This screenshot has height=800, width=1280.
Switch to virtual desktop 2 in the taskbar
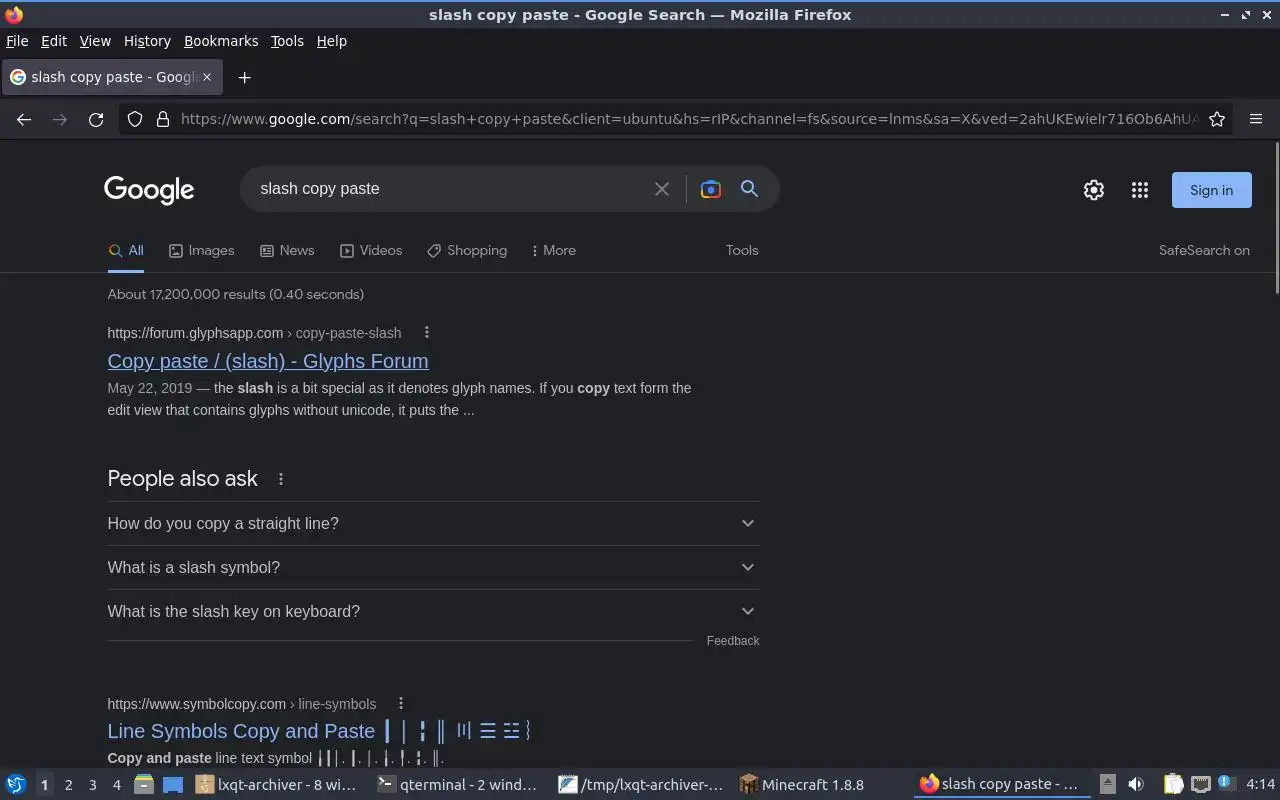click(68, 785)
